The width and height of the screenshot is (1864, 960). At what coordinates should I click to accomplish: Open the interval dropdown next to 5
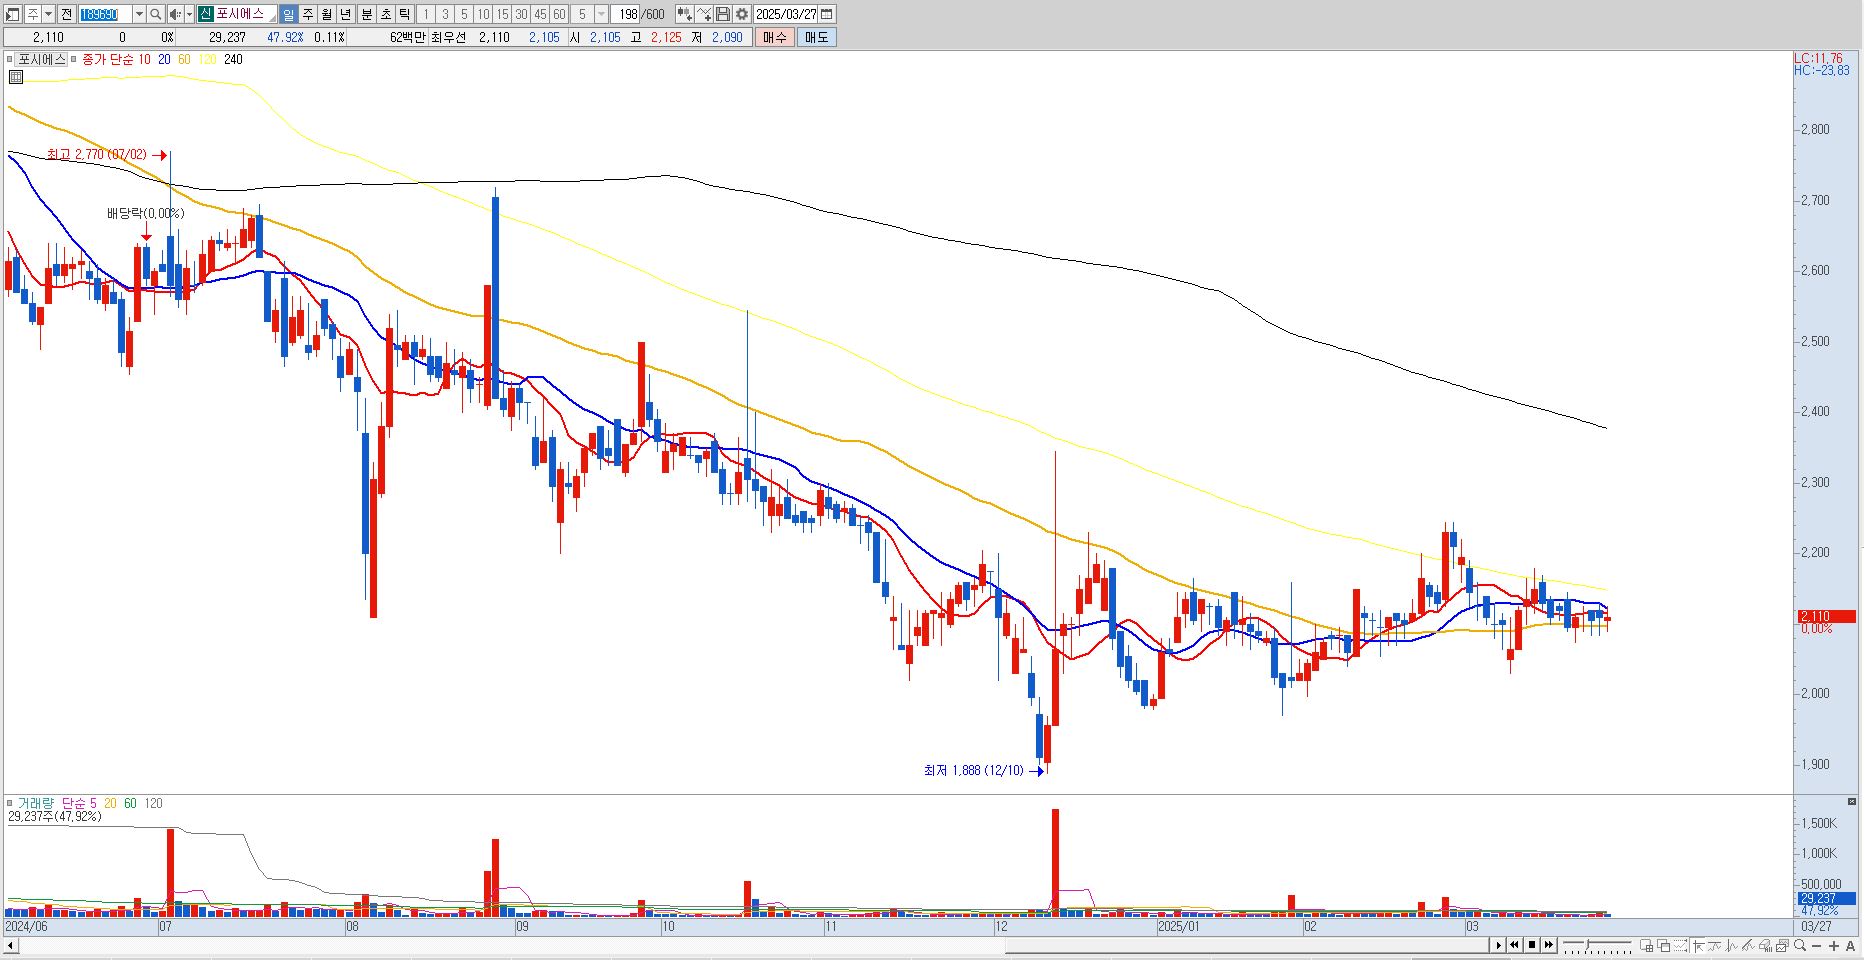[x=601, y=14]
